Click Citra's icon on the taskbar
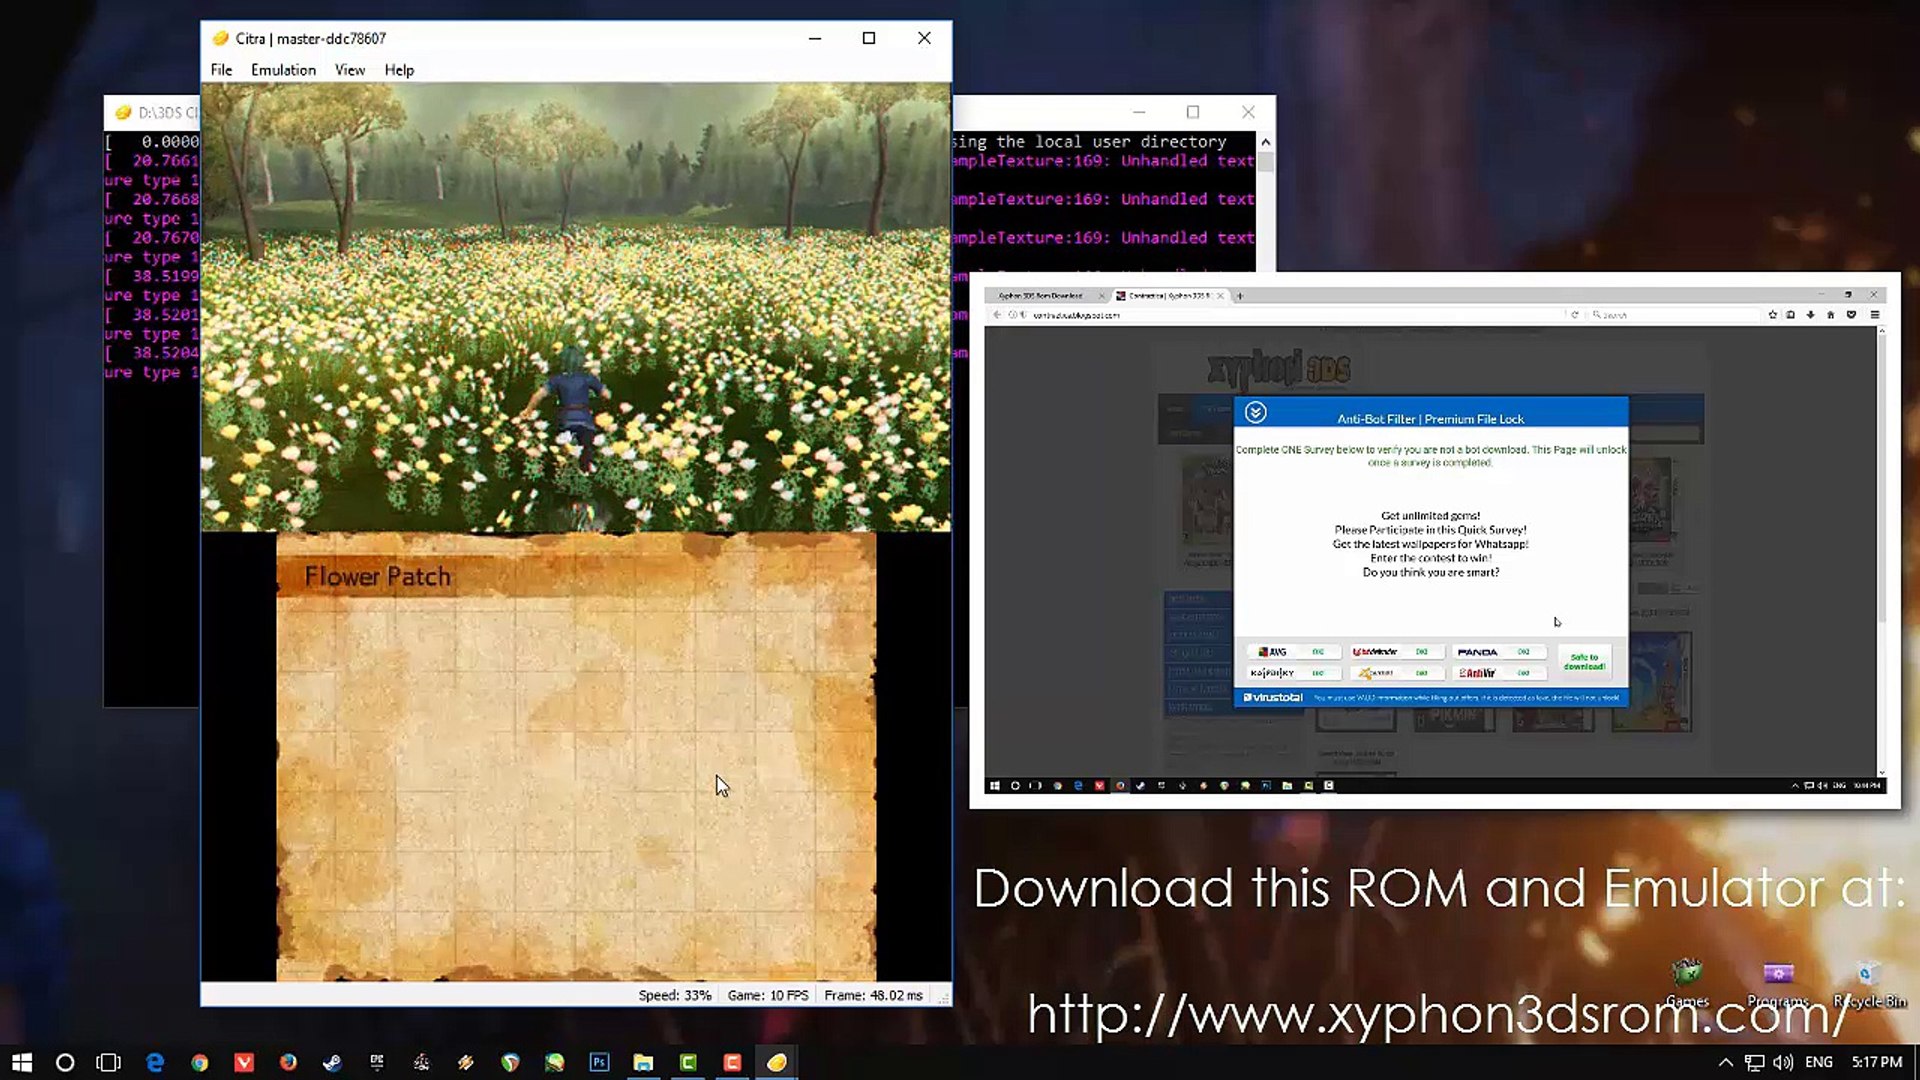1920x1080 pixels. coord(776,1062)
